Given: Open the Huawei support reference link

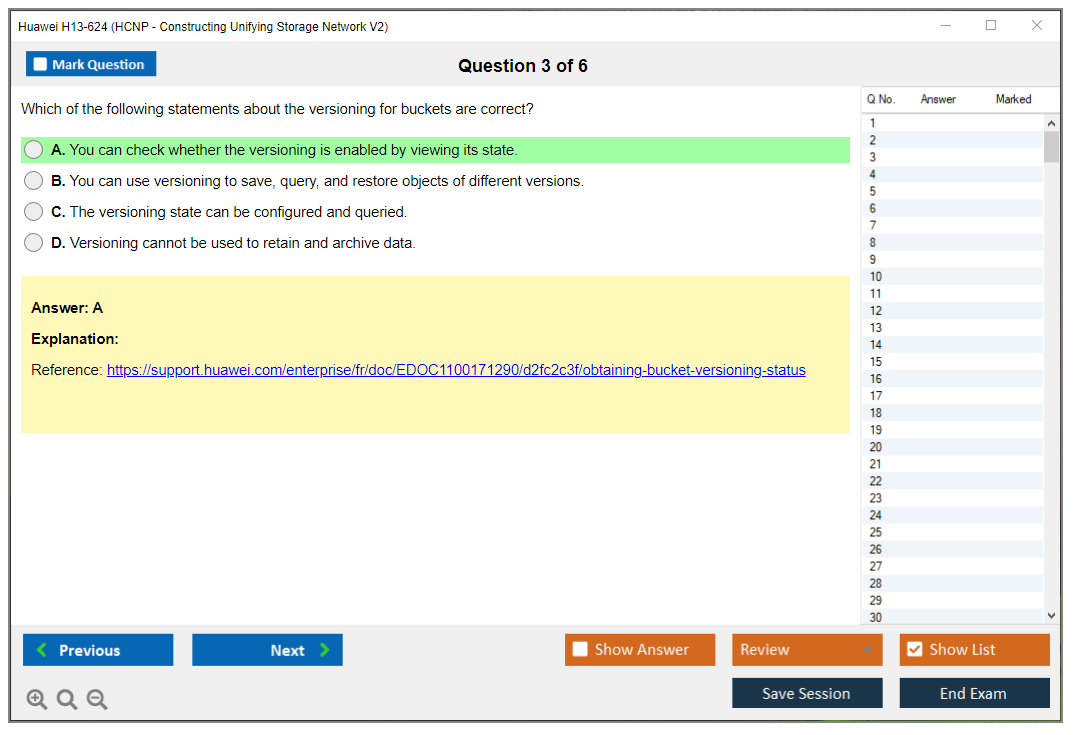Looking at the screenshot, I should click(x=456, y=370).
